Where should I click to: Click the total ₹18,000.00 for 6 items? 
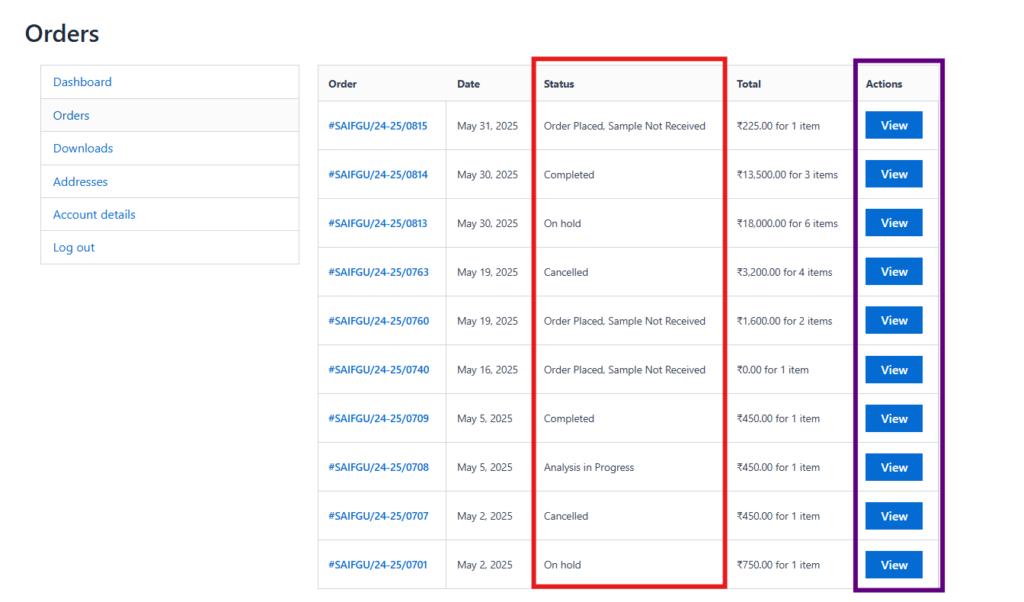(787, 223)
